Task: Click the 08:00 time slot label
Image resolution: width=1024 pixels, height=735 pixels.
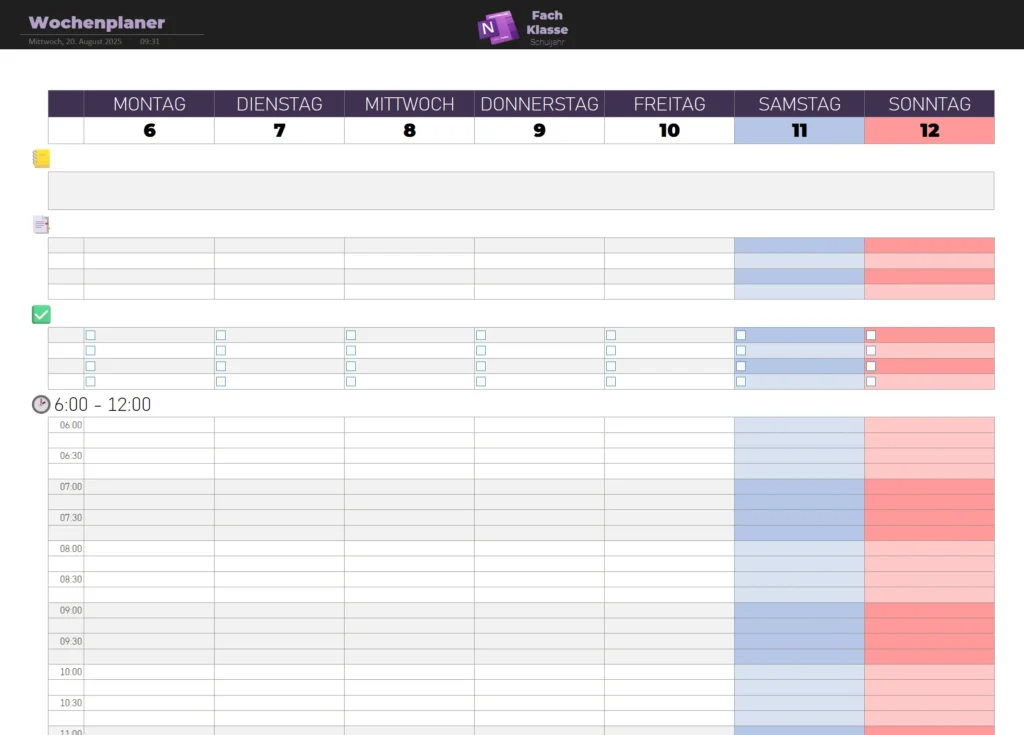Action: click(x=70, y=549)
